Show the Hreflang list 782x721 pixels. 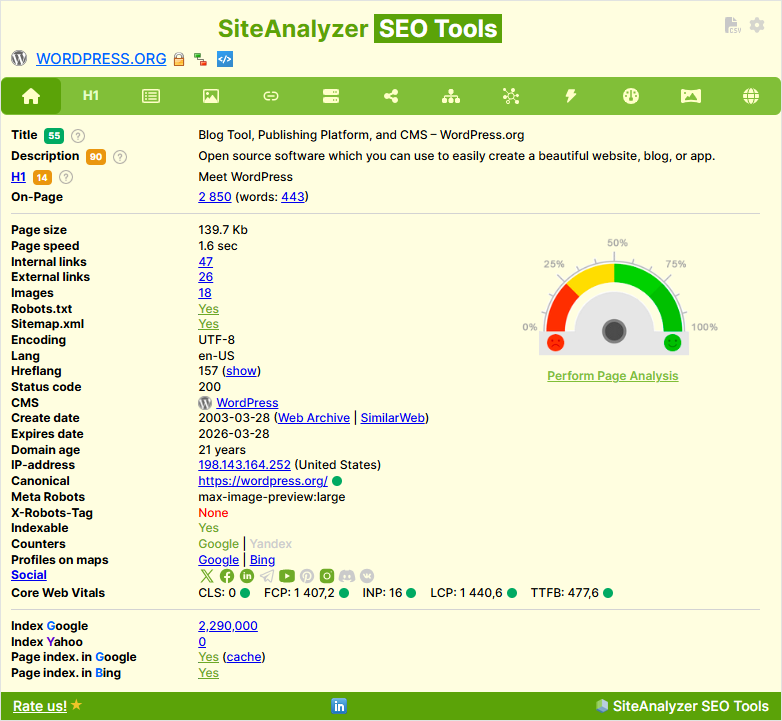coord(241,371)
